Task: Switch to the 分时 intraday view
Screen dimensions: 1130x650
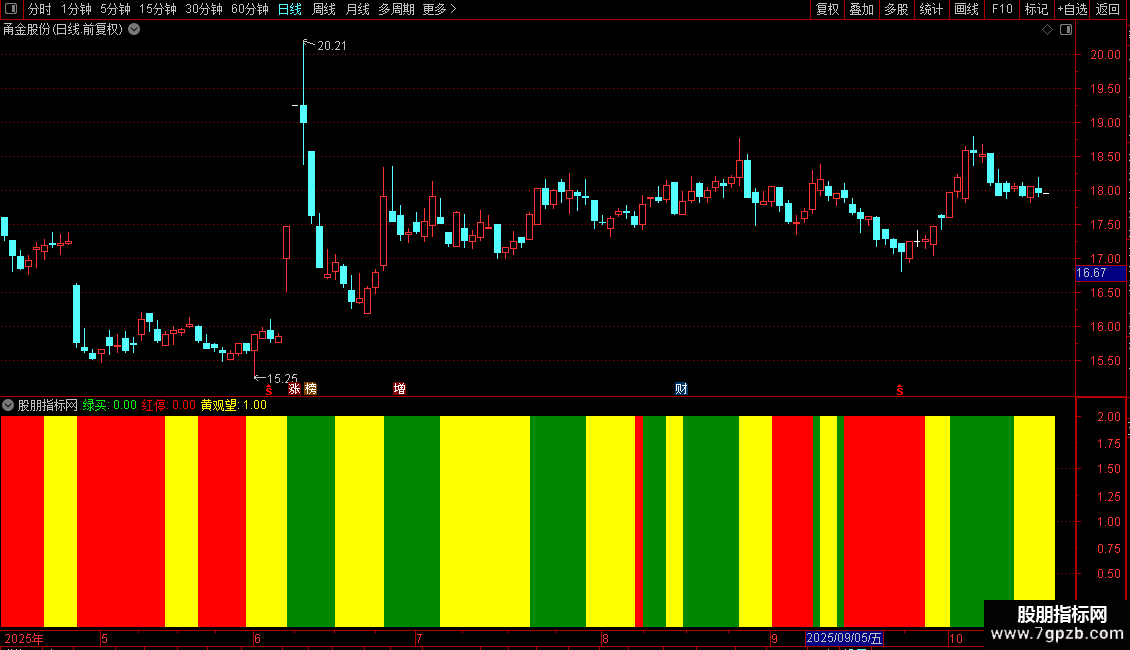Action: [40, 9]
